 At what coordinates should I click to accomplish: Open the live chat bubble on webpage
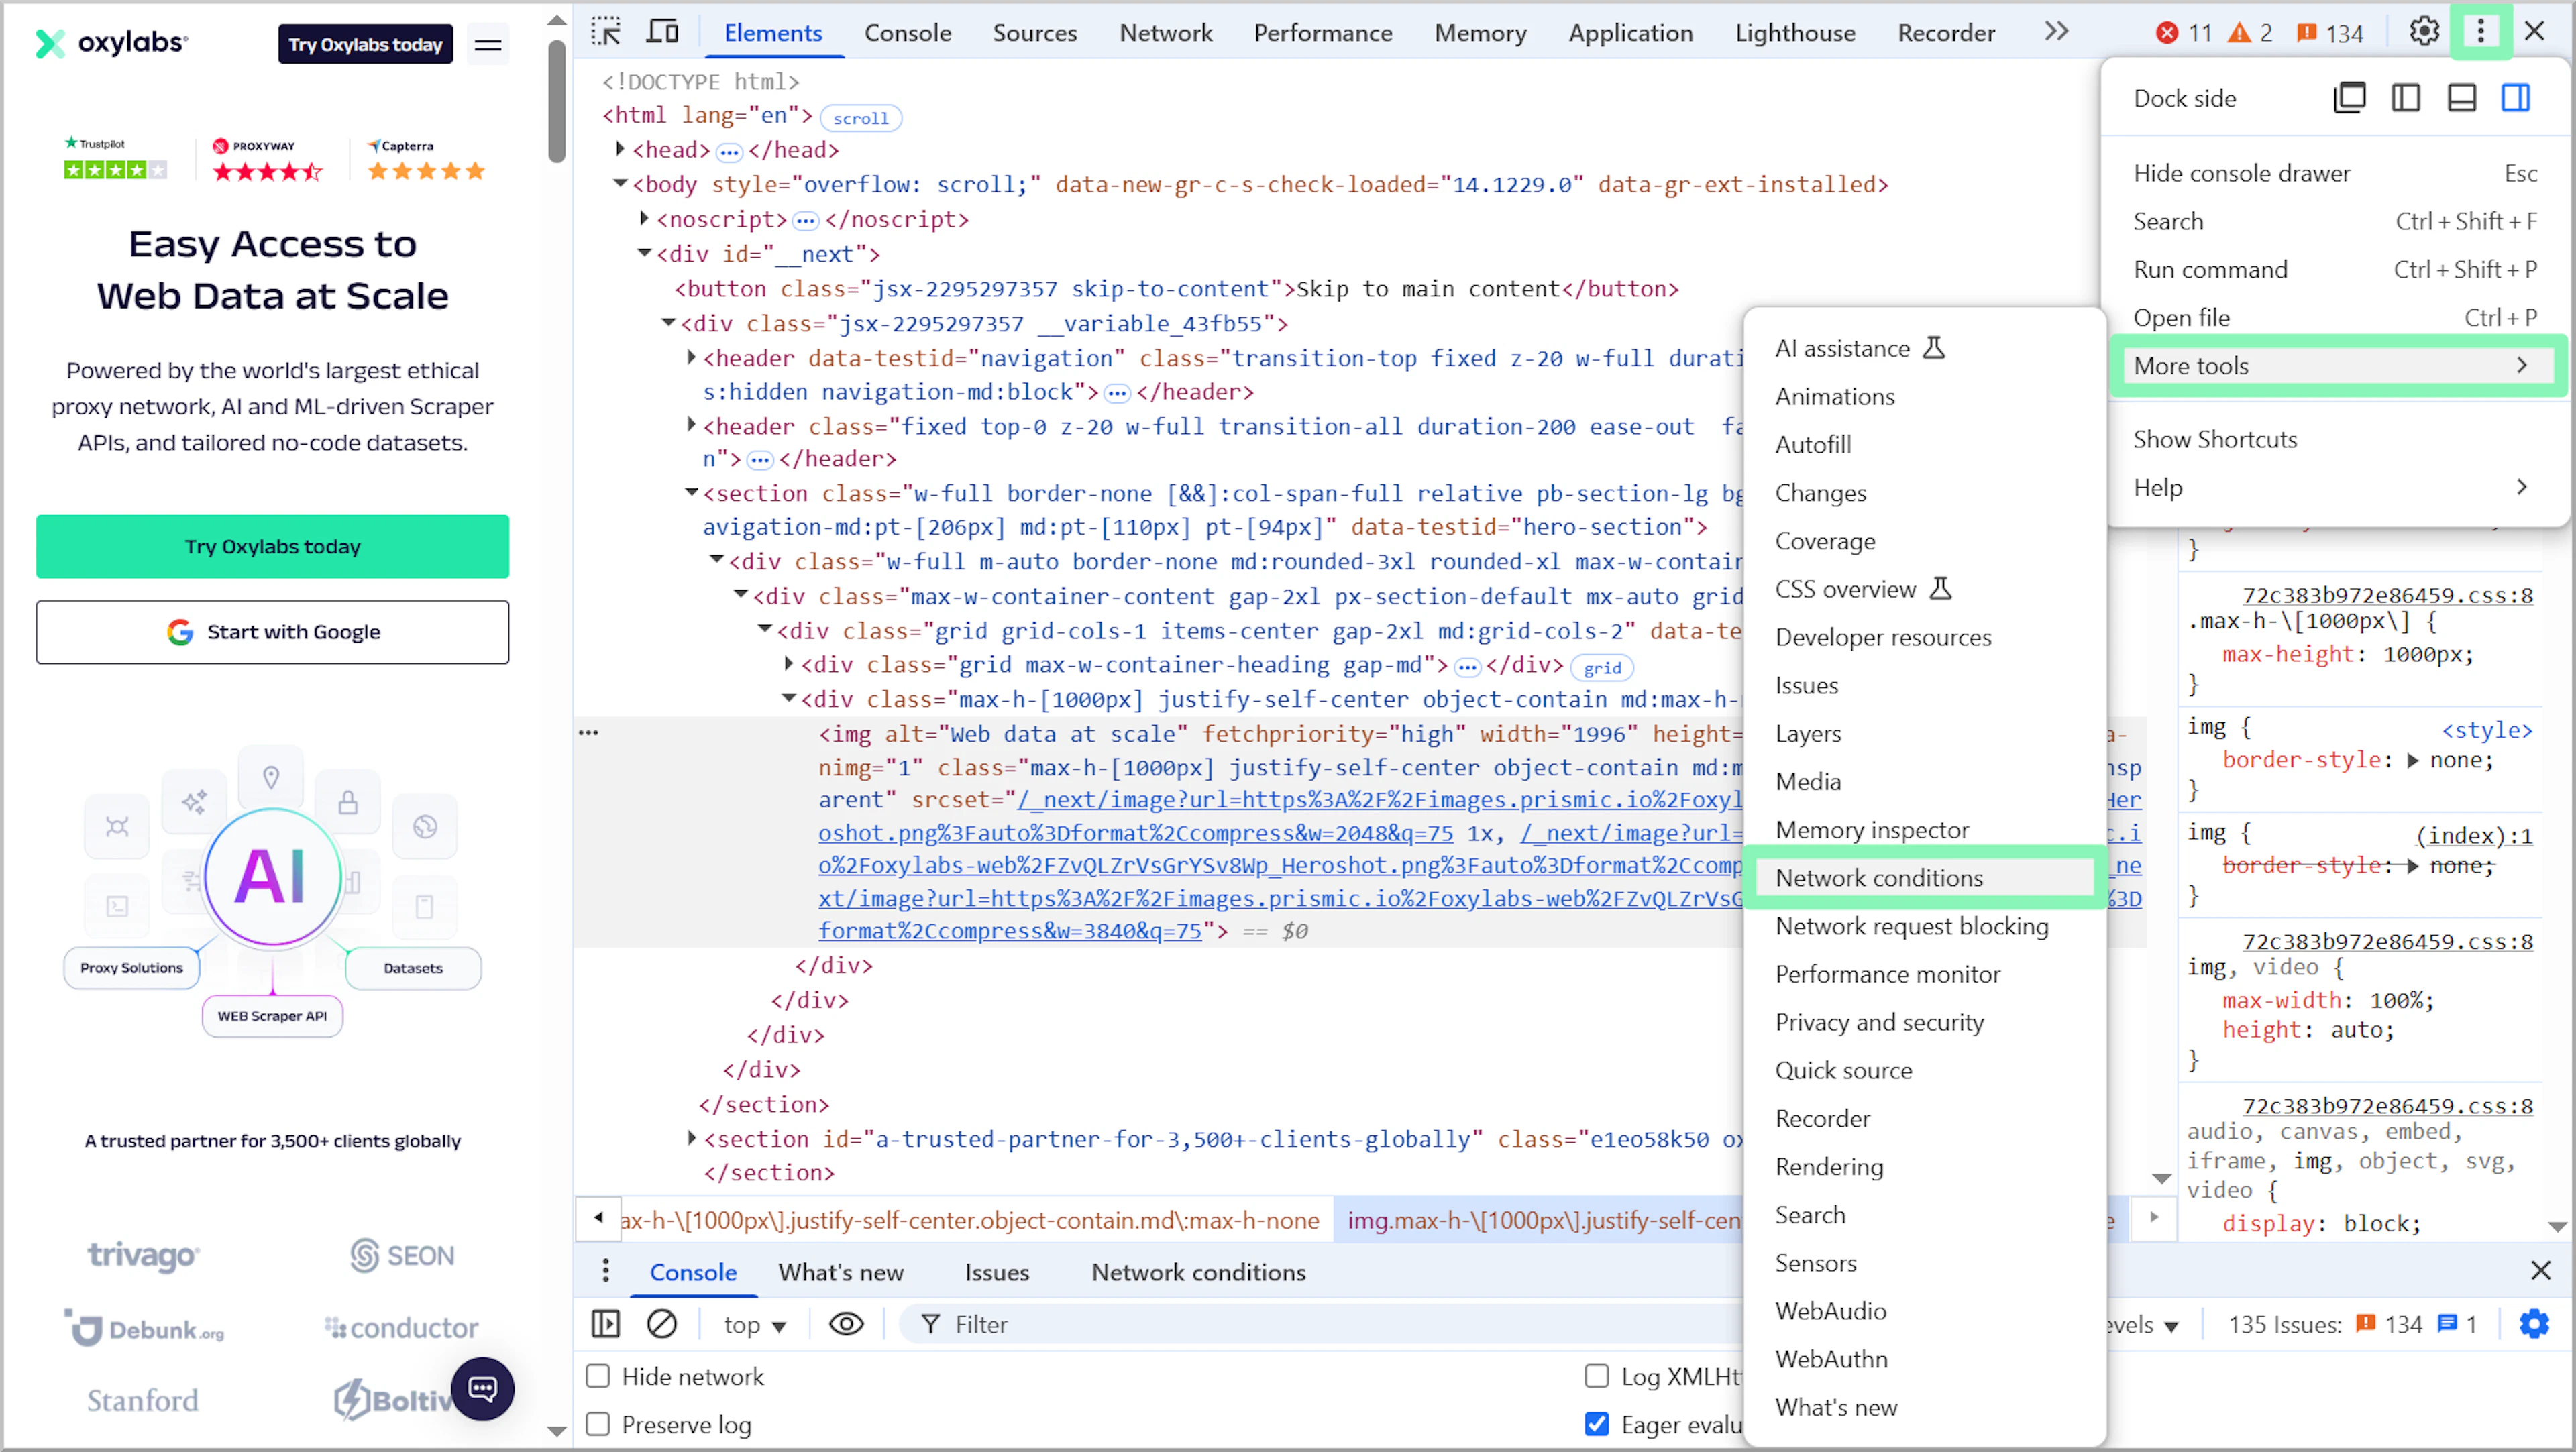point(482,1388)
